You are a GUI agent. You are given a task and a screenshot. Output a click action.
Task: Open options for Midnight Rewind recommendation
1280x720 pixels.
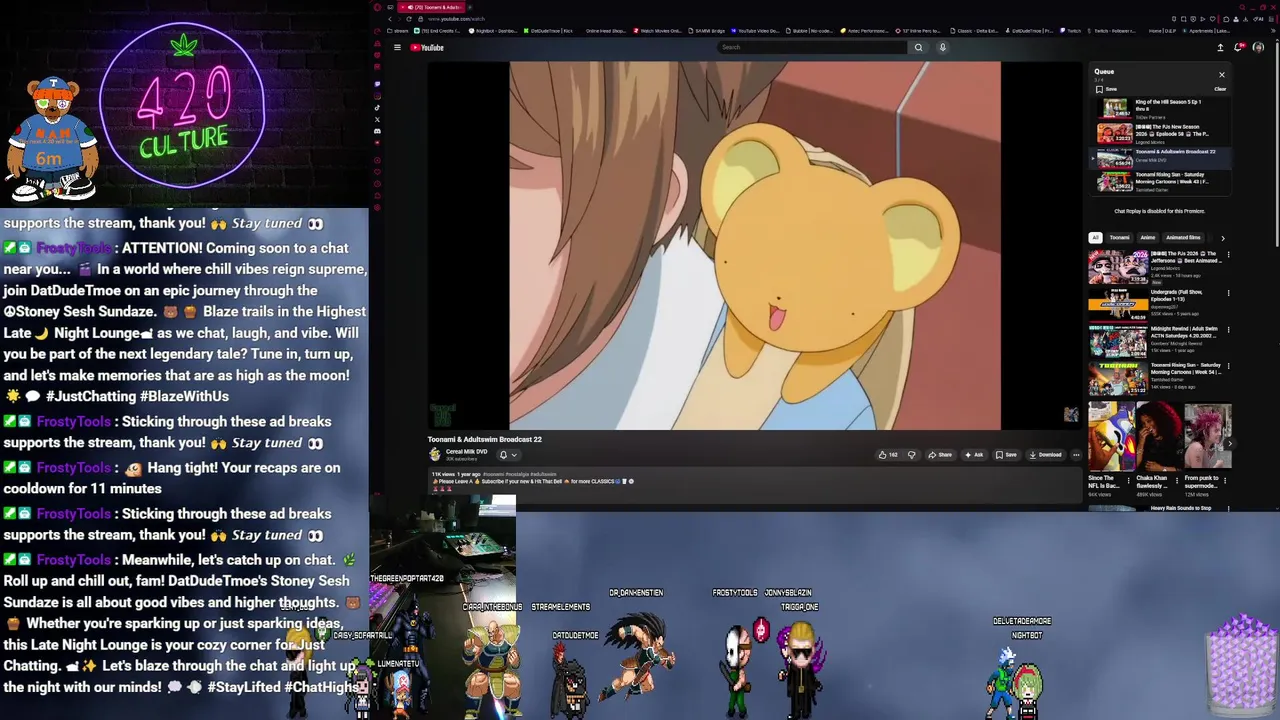click(x=1228, y=330)
